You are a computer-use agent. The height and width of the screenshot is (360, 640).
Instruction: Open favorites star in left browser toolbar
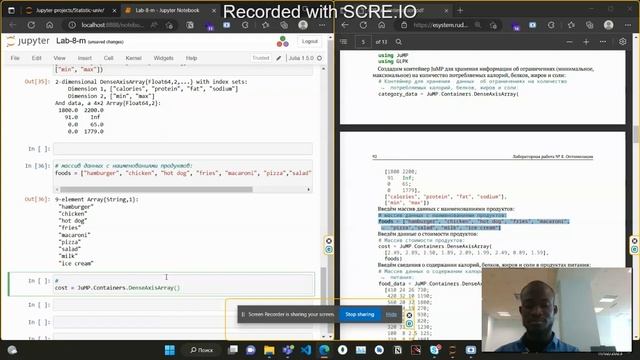[266, 25]
